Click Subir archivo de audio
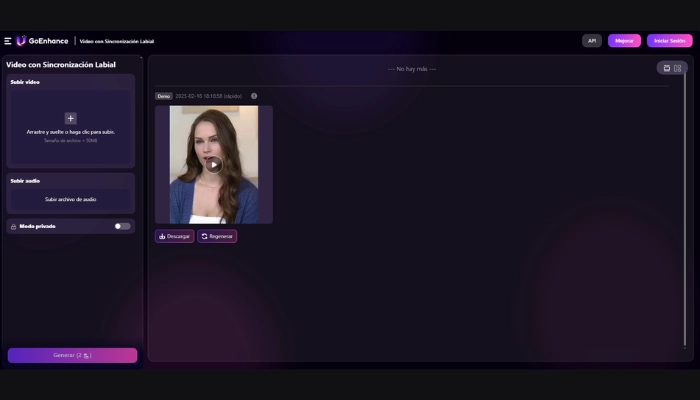This screenshot has height=400, width=700. click(x=71, y=200)
